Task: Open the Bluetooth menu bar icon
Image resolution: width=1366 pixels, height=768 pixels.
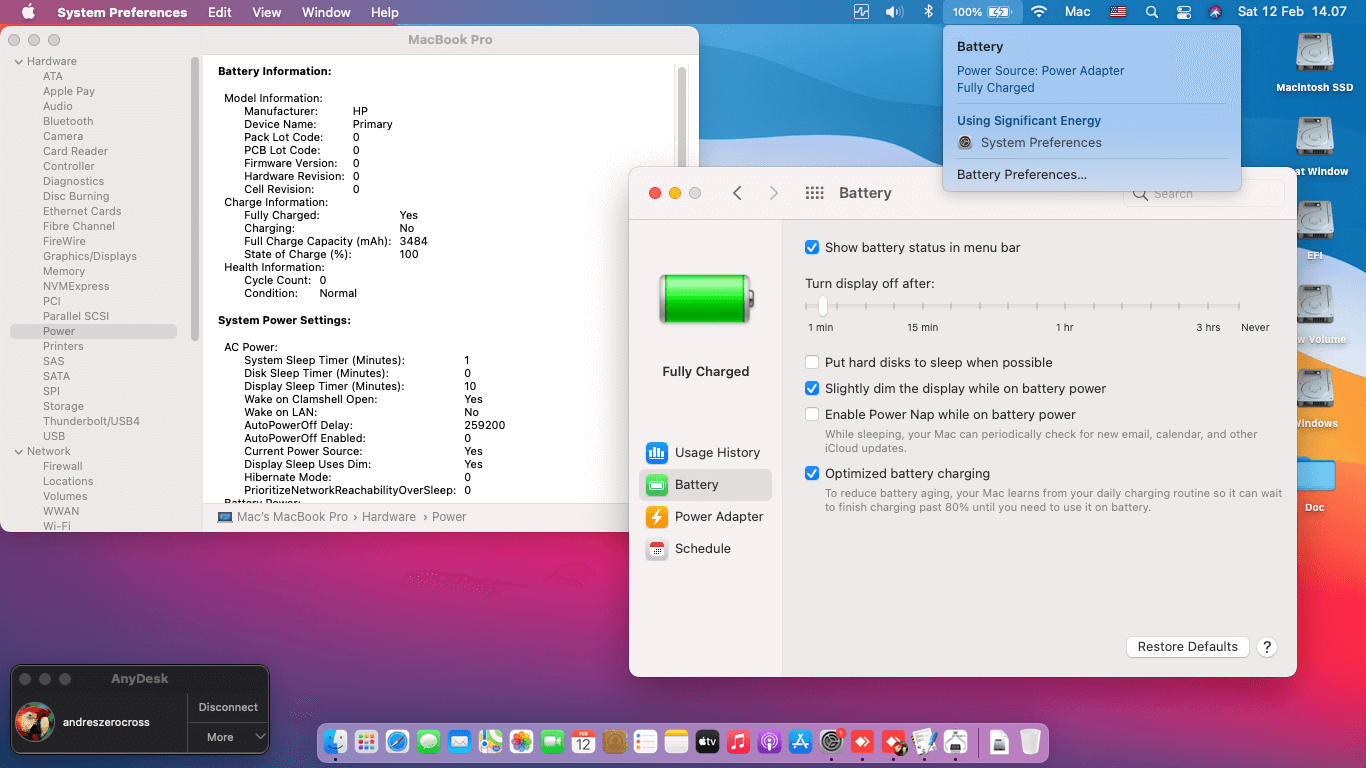Action: 928,12
